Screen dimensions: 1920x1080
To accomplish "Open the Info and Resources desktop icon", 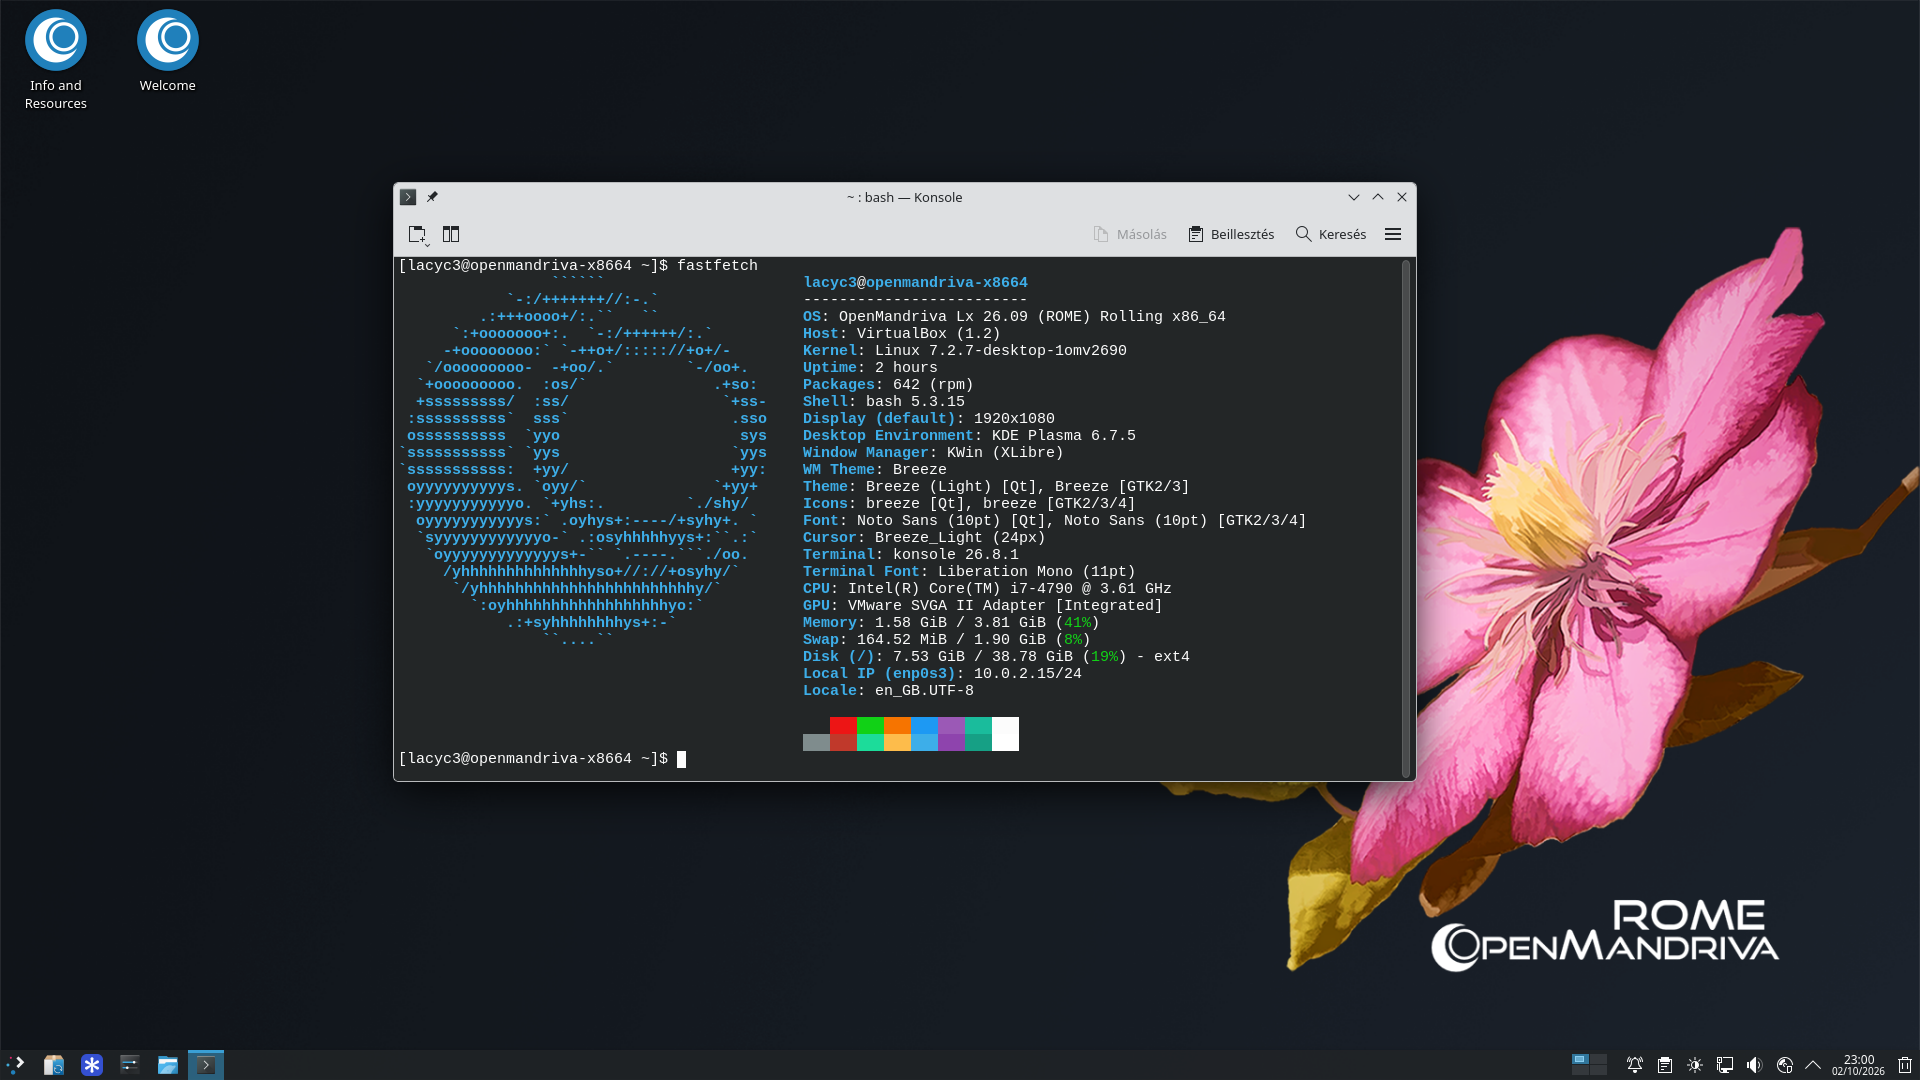I will point(56,60).
